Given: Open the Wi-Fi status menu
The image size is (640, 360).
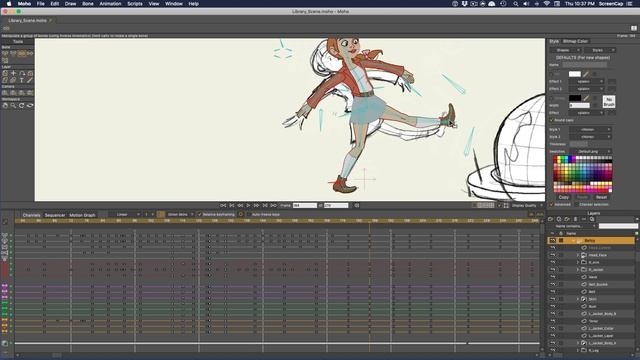Looking at the screenshot, I should tap(547, 4).
